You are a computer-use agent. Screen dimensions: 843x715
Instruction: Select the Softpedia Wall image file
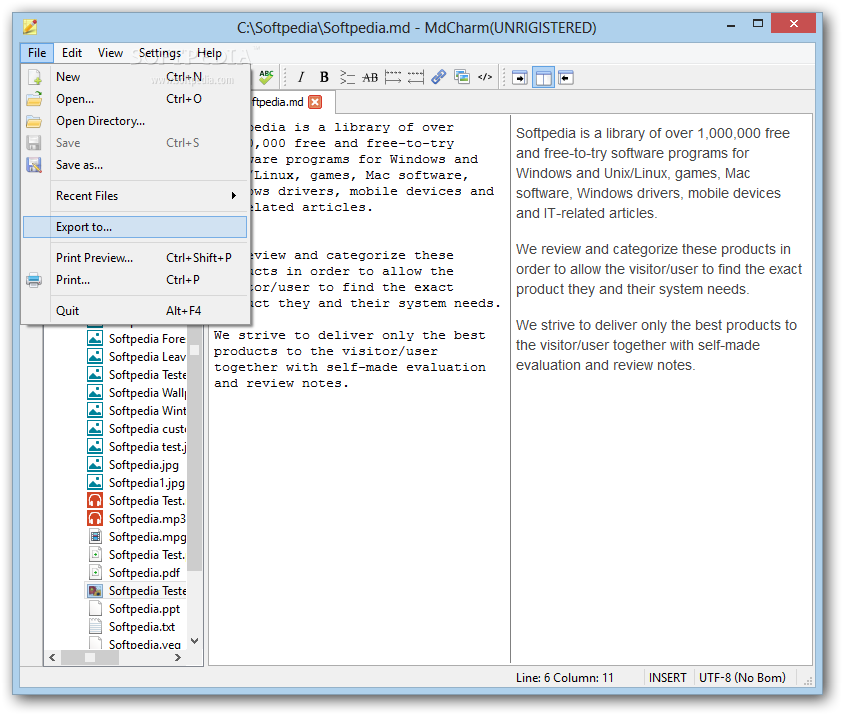[147, 393]
